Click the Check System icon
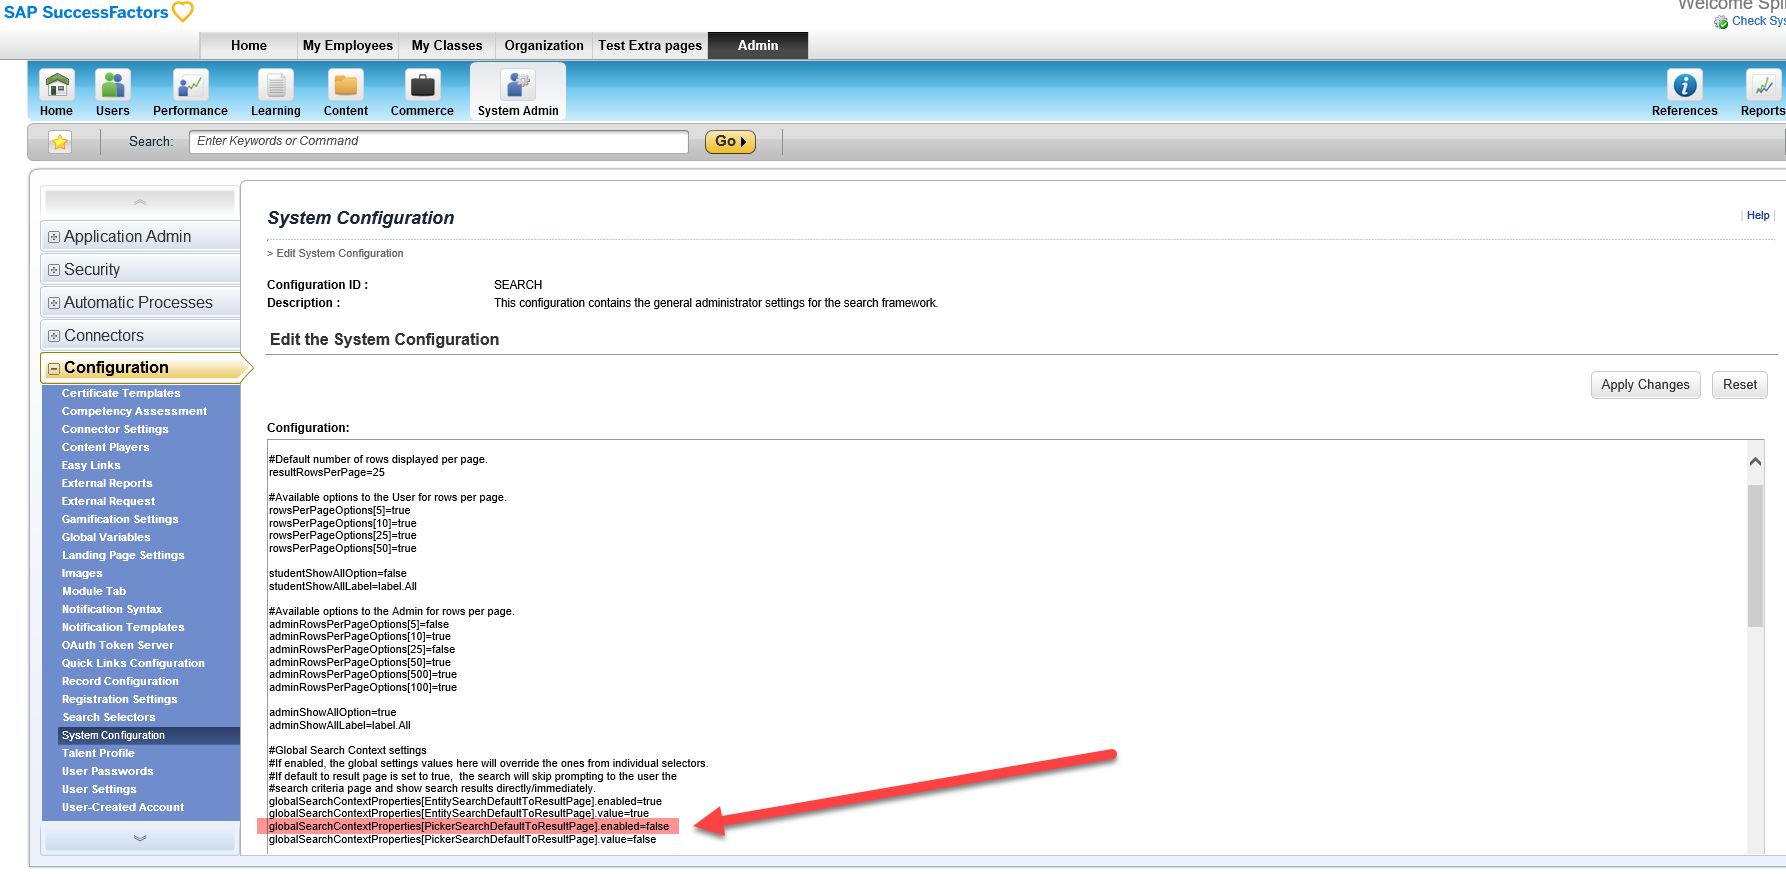 1721,22
